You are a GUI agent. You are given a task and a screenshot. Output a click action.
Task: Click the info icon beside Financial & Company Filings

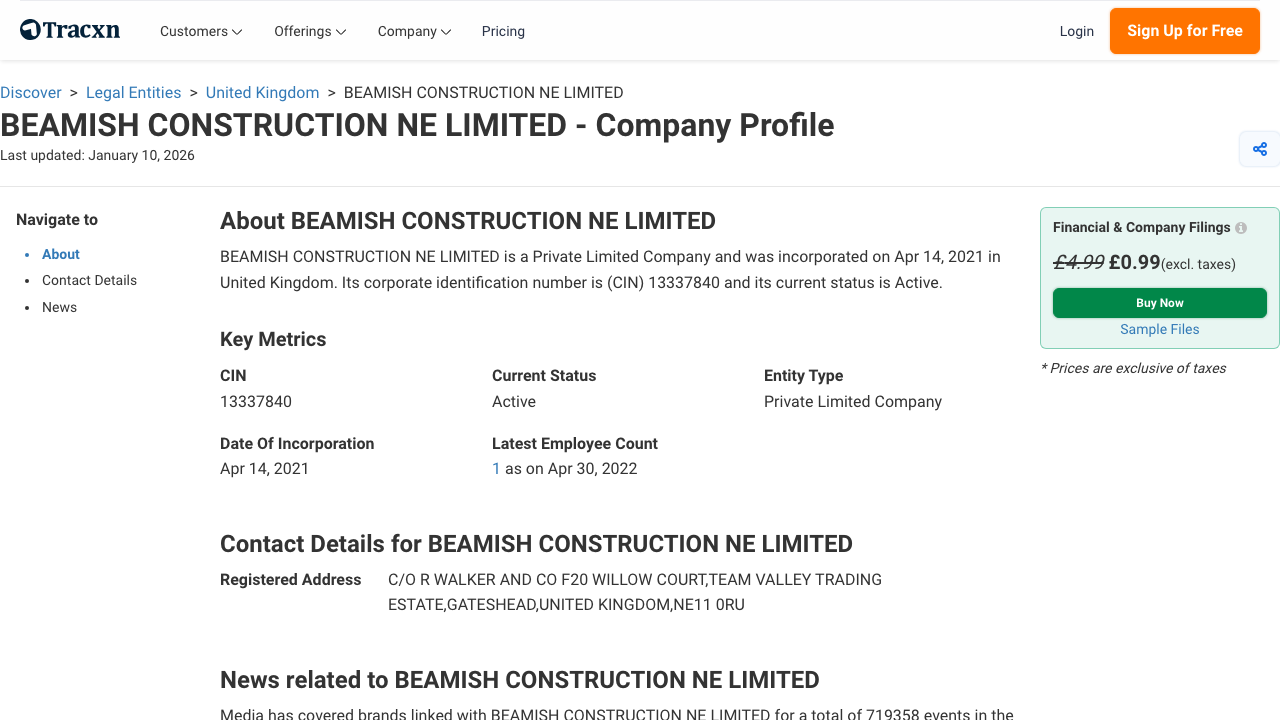click(x=1240, y=227)
